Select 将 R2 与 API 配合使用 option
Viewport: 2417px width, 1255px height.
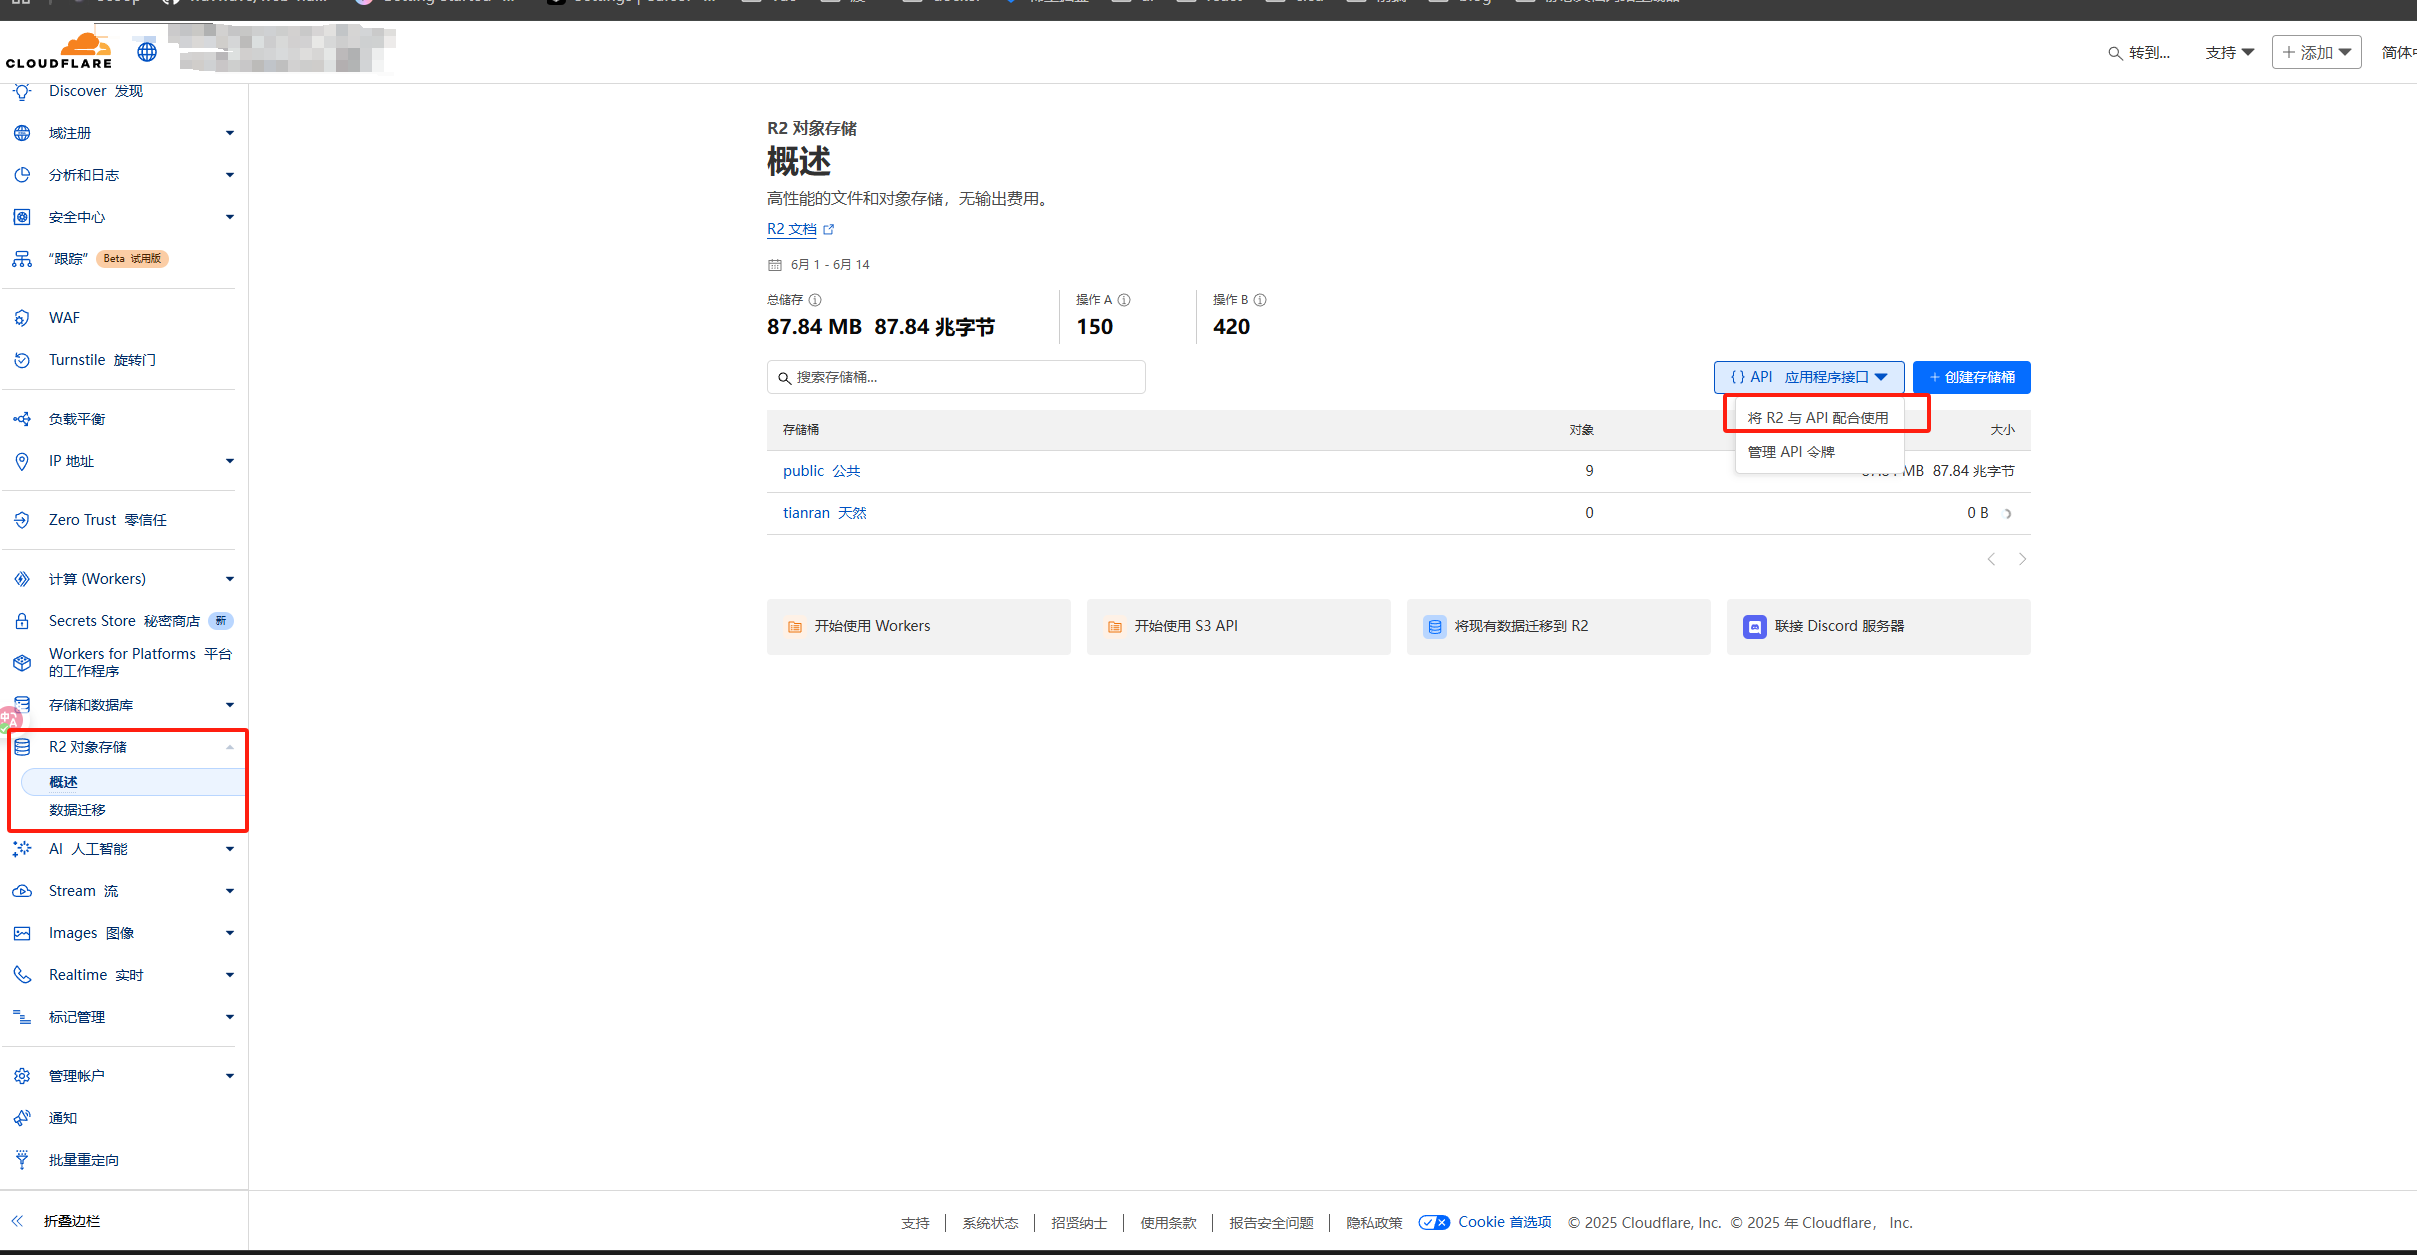(x=1817, y=418)
